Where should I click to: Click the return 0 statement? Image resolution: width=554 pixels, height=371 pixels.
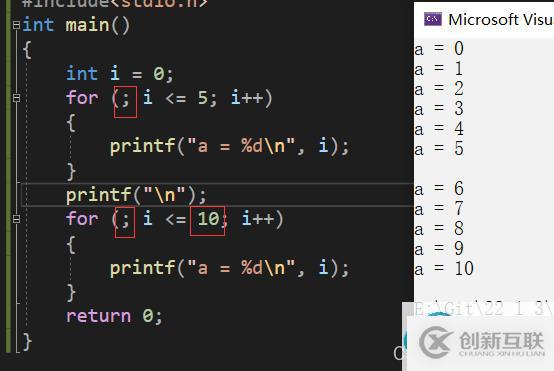point(114,316)
